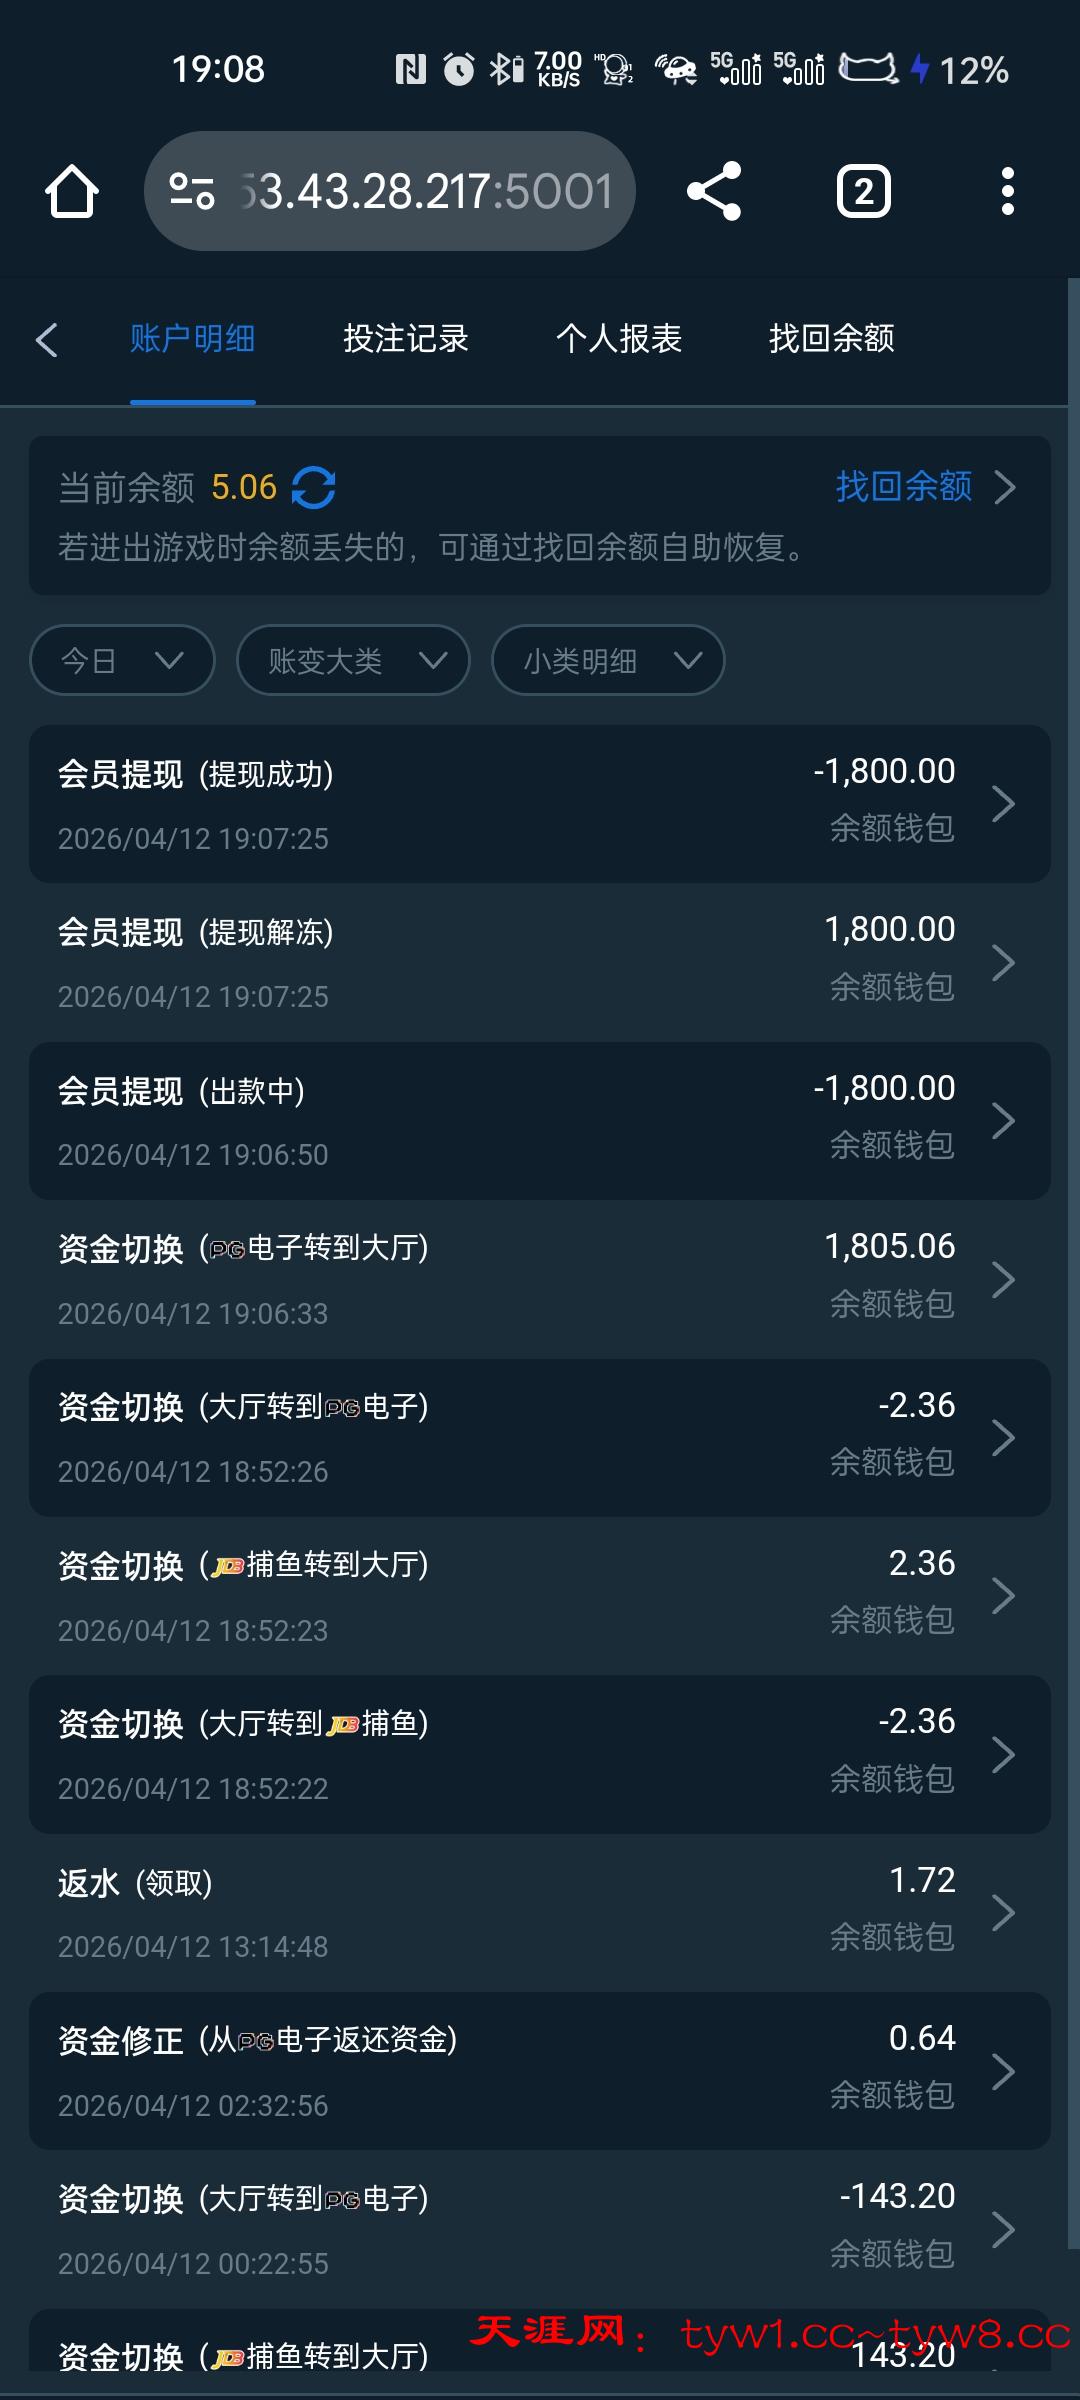Switch to the 投注记录 tab
The height and width of the screenshot is (2400, 1080).
click(405, 339)
